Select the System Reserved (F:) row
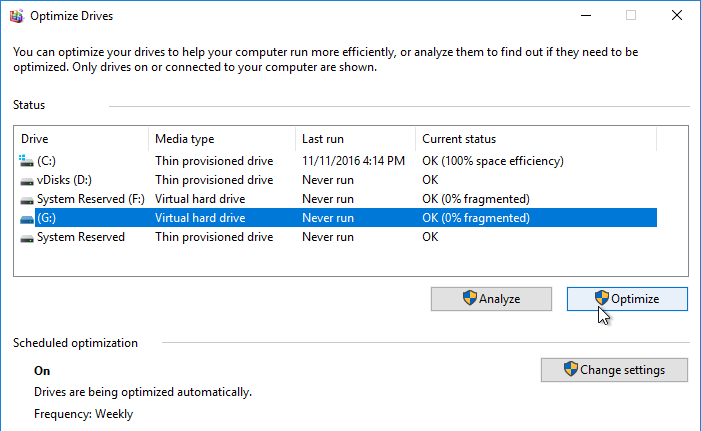Screen dimensions: 701x431 tap(338, 199)
